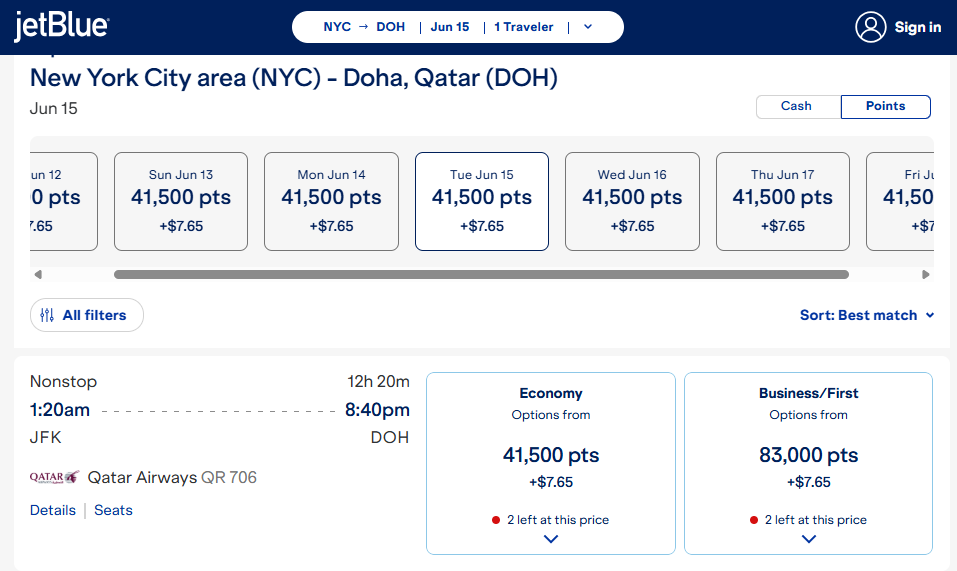Switch fare display to Points
This screenshot has height=571, width=957.
(x=885, y=106)
